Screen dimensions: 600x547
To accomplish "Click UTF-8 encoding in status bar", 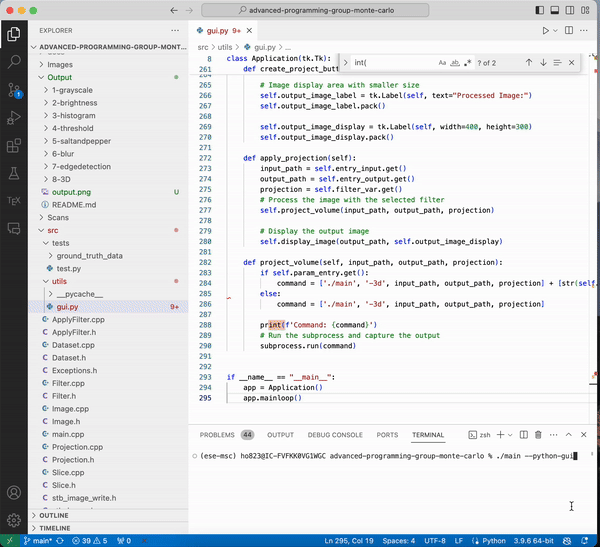I will coord(435,541).
